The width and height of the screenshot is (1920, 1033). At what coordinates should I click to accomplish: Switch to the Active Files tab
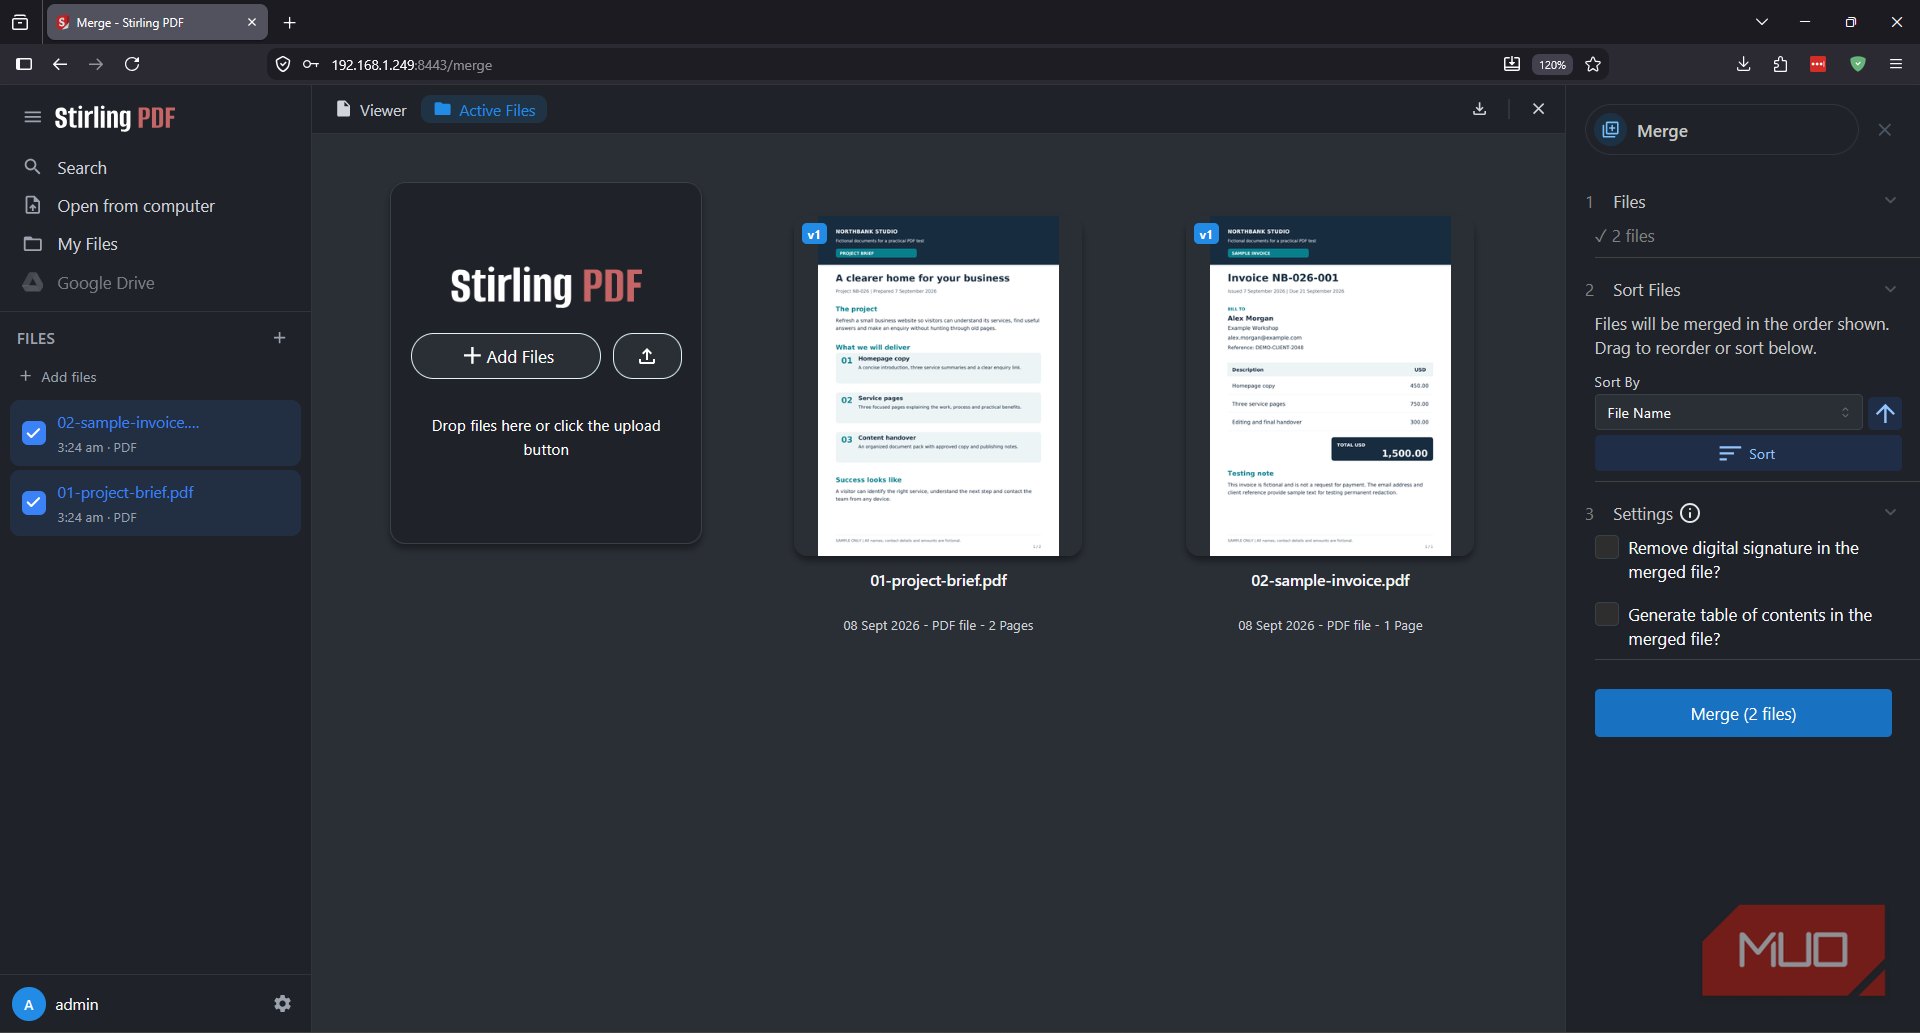coord(485,110)
